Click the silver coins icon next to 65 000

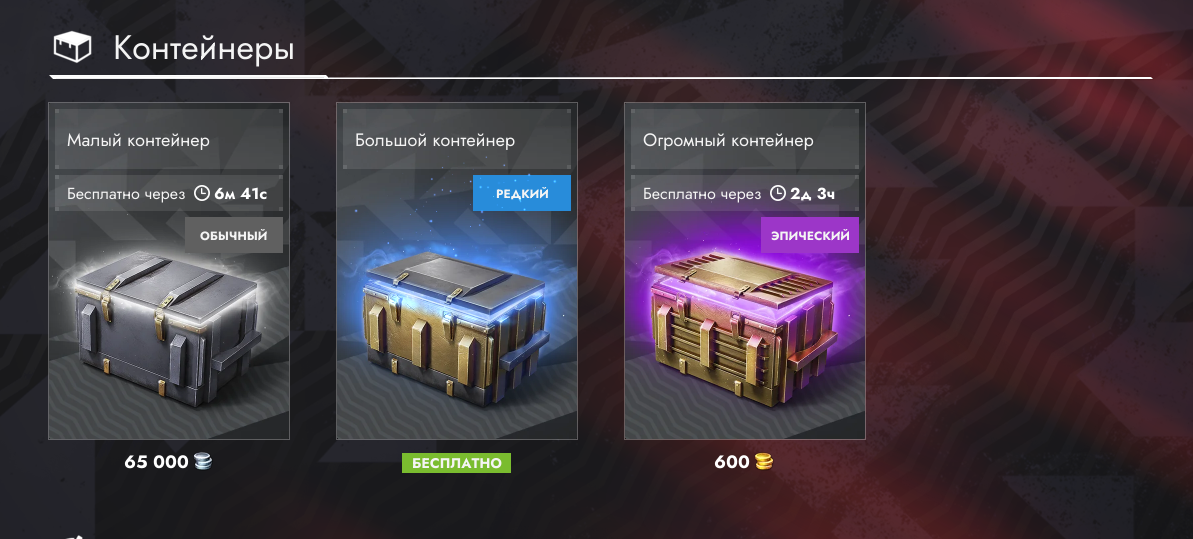[203, 461]
